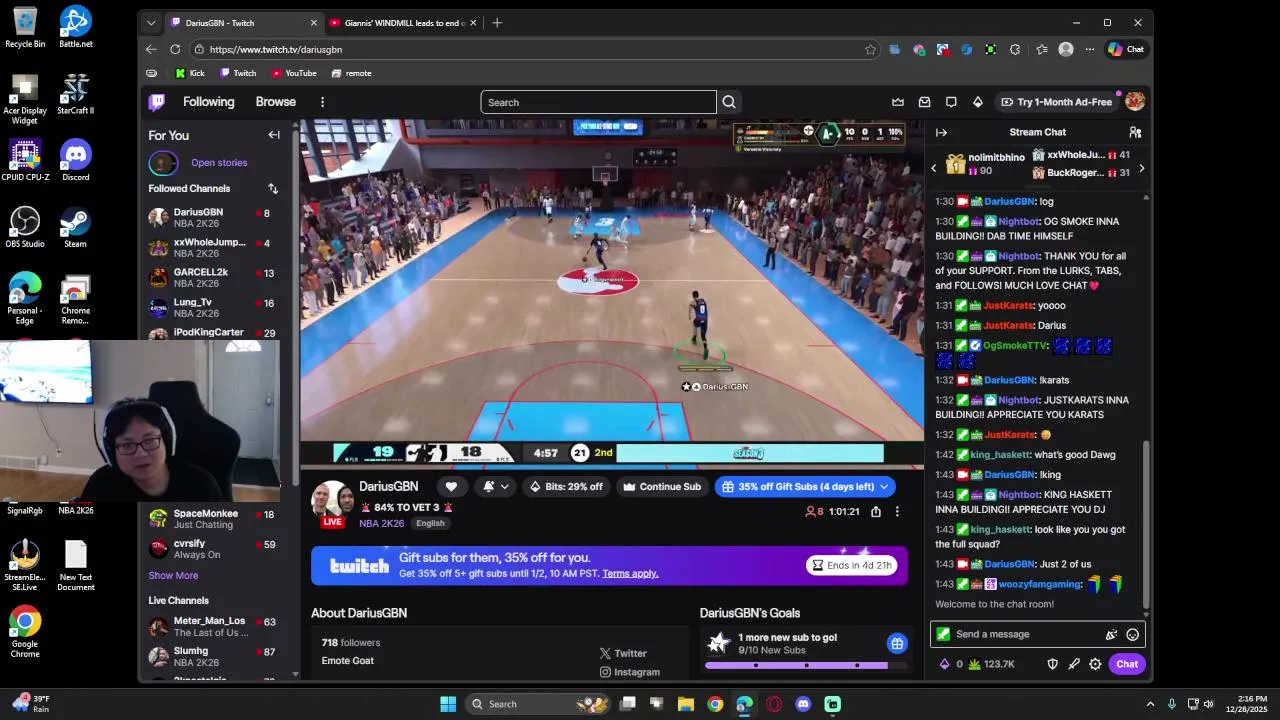Open Twitch whispers speech bubble icon
This screenshot has width=1280, height=720.
pyautogui.click(x=951, y=102)
